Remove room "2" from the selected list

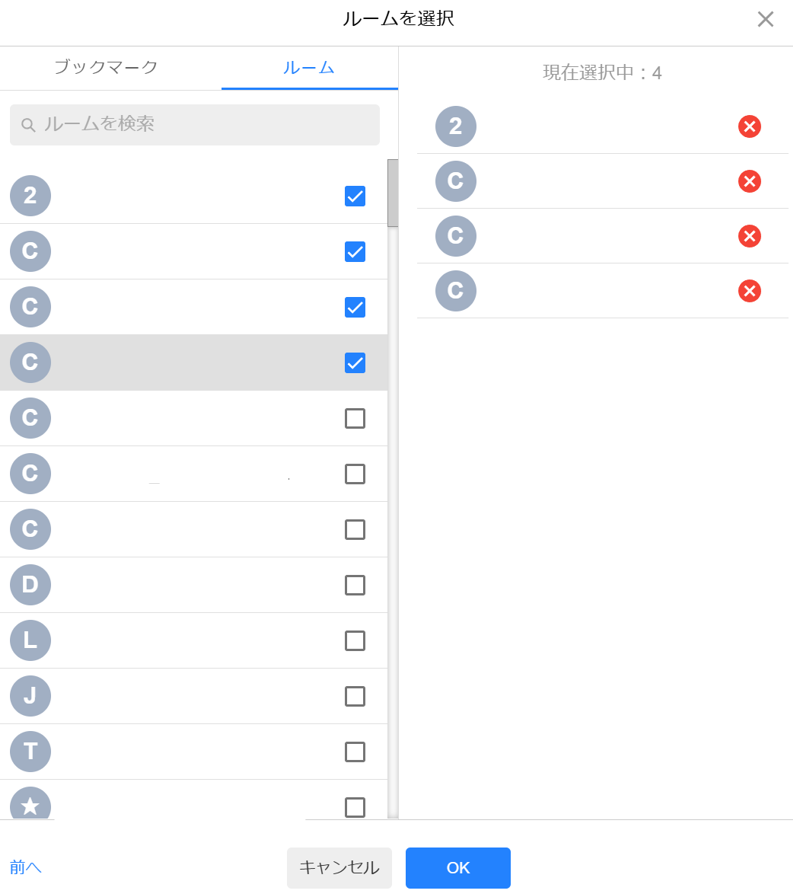click(749, 126)
